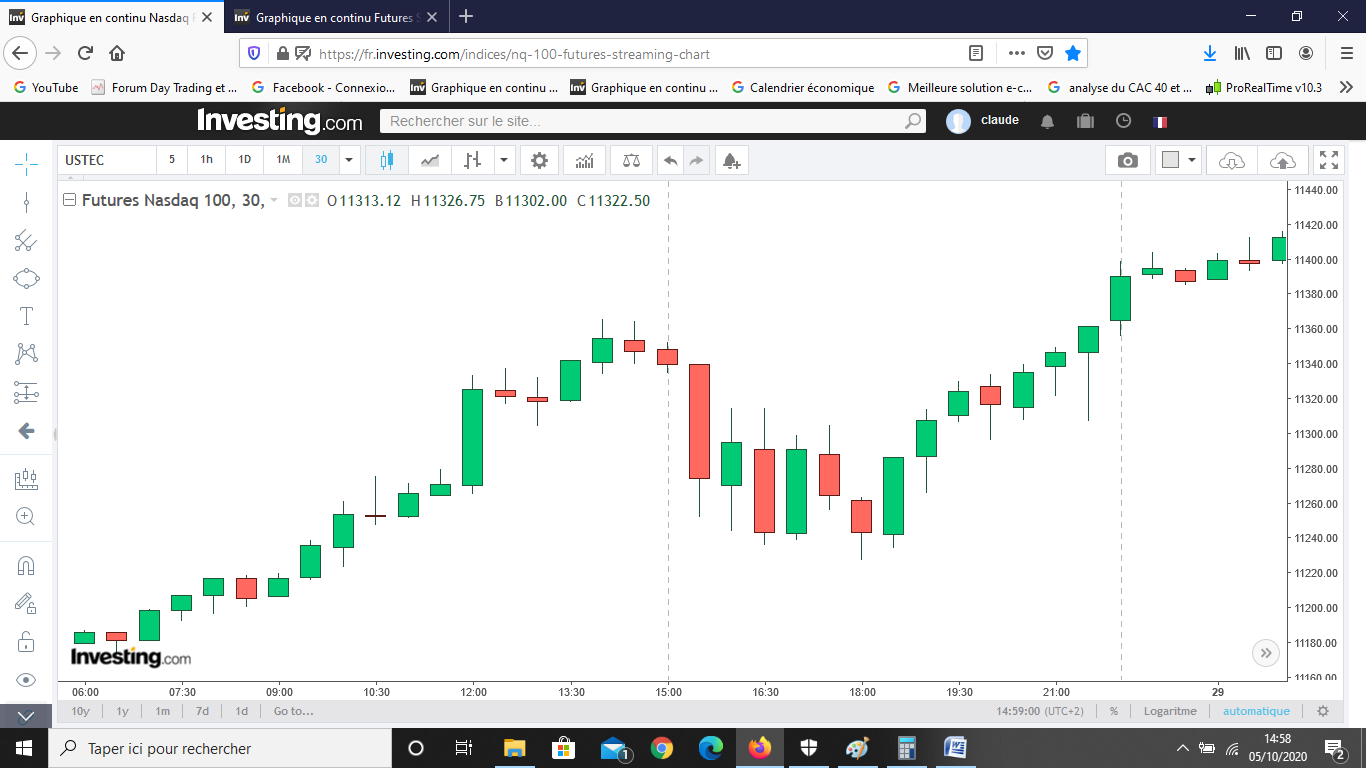
Task: Toggle magnet mode for drawings
Action: tap(26, 565)
